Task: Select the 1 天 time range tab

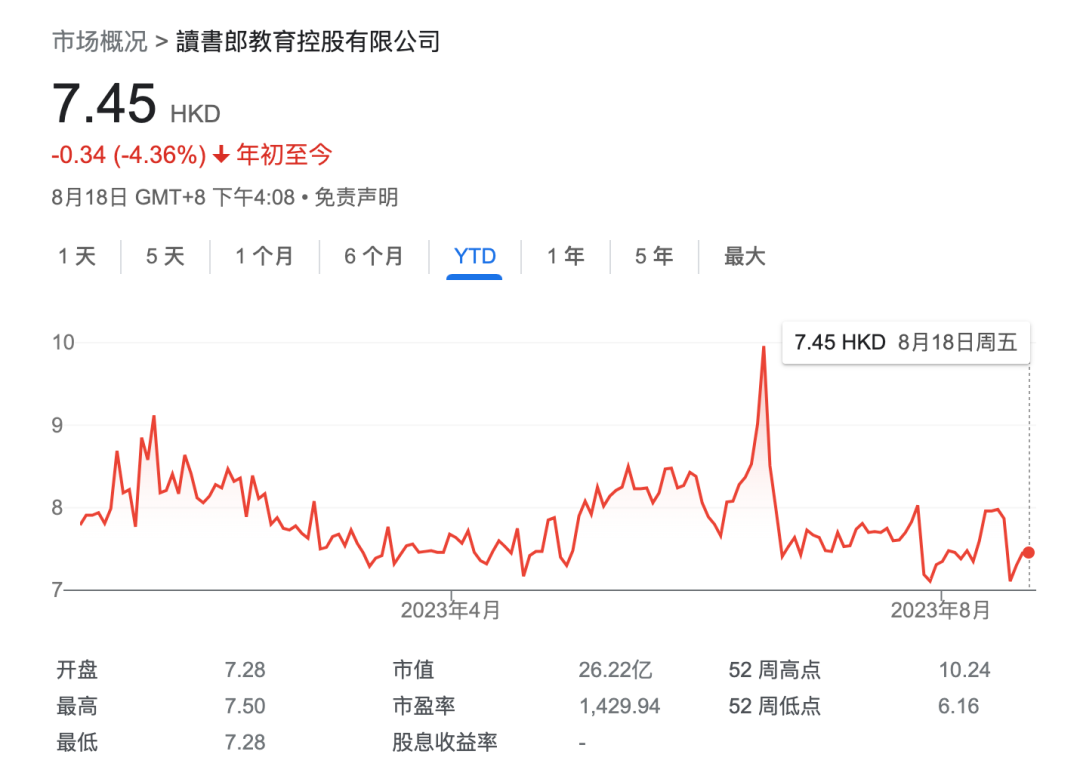Action: [x=76, y=256]
